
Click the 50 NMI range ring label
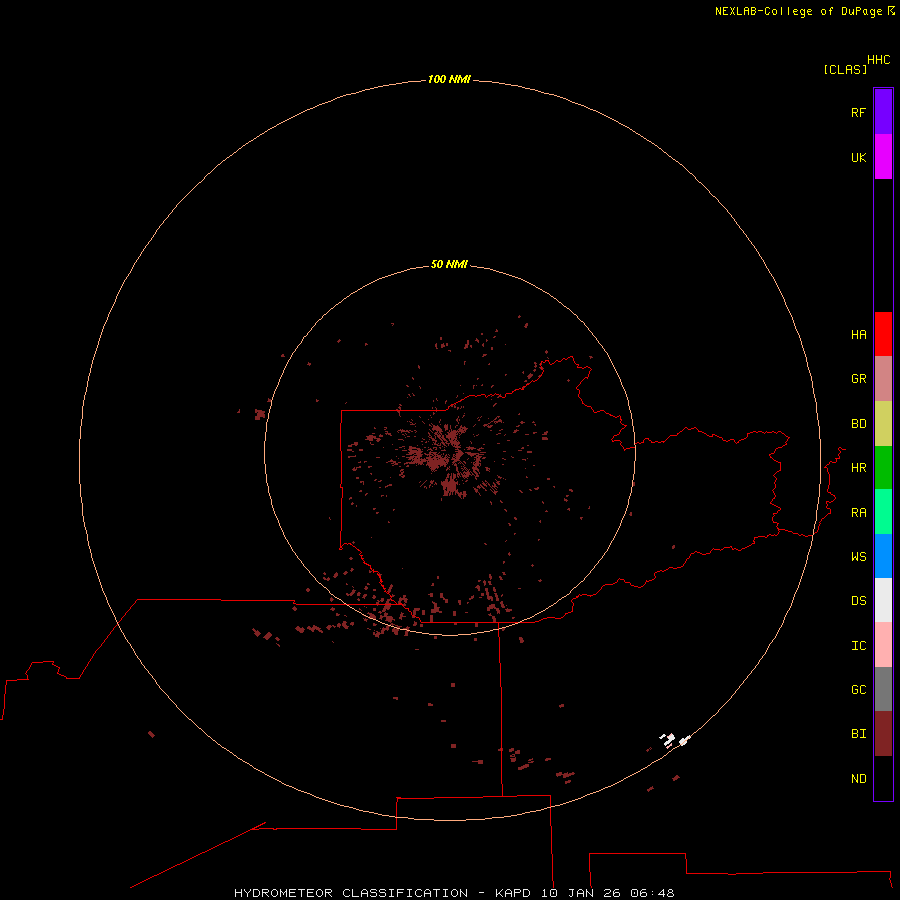click(449, 264)
